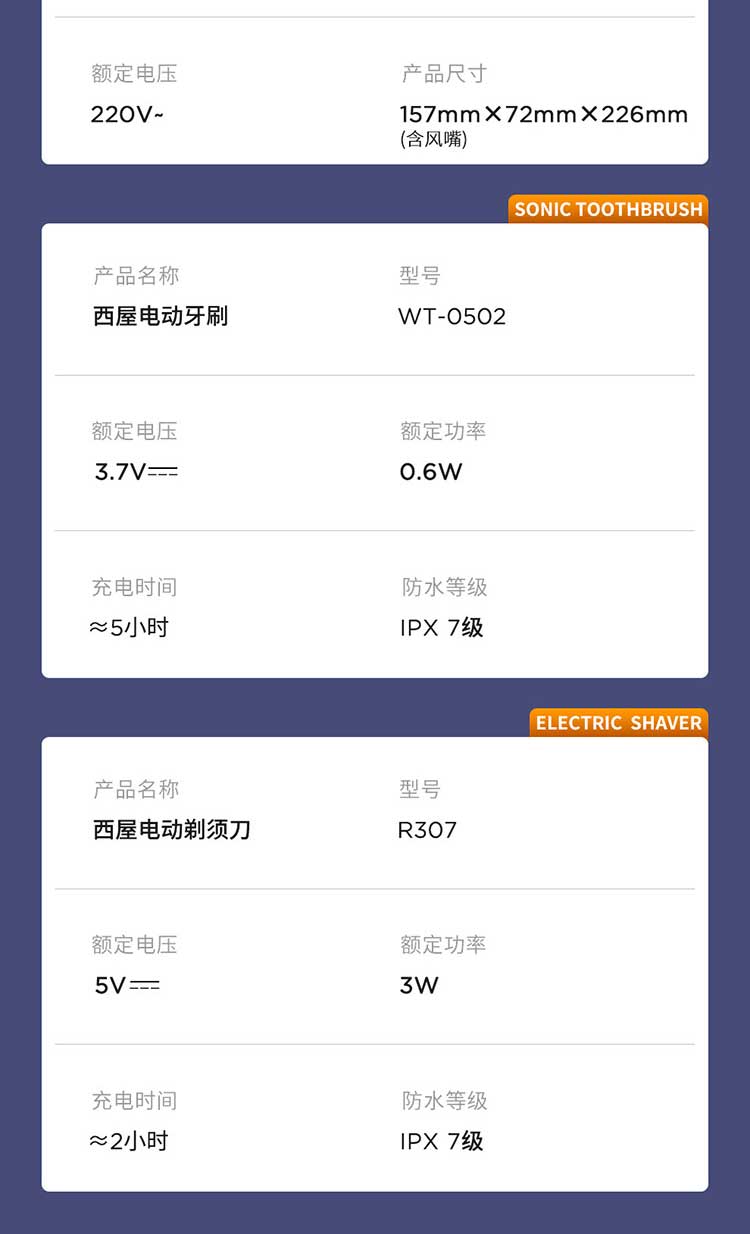Select the model number R307

point(427,830)
